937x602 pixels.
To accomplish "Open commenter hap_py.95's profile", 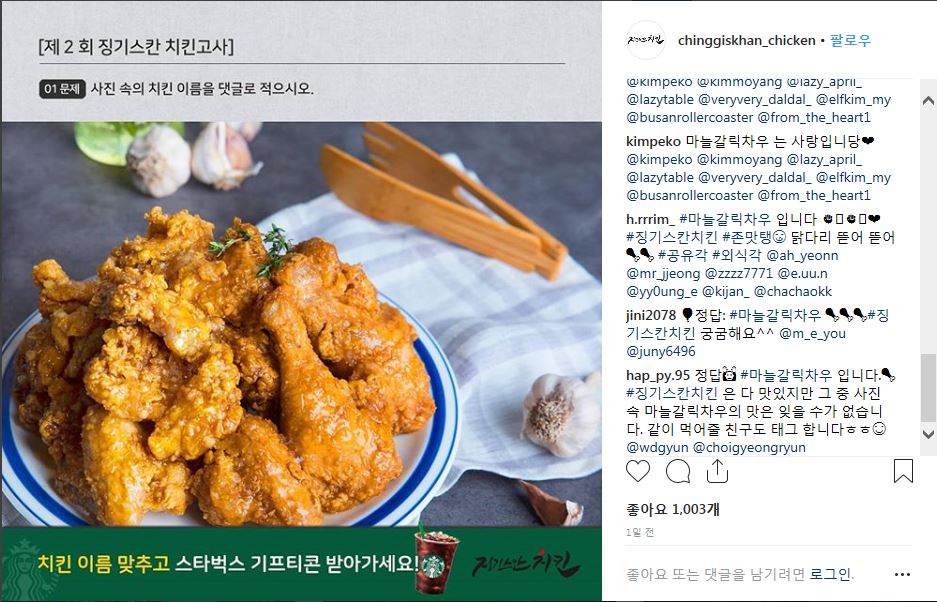I will pyautogui.click(x=658, y=375).
